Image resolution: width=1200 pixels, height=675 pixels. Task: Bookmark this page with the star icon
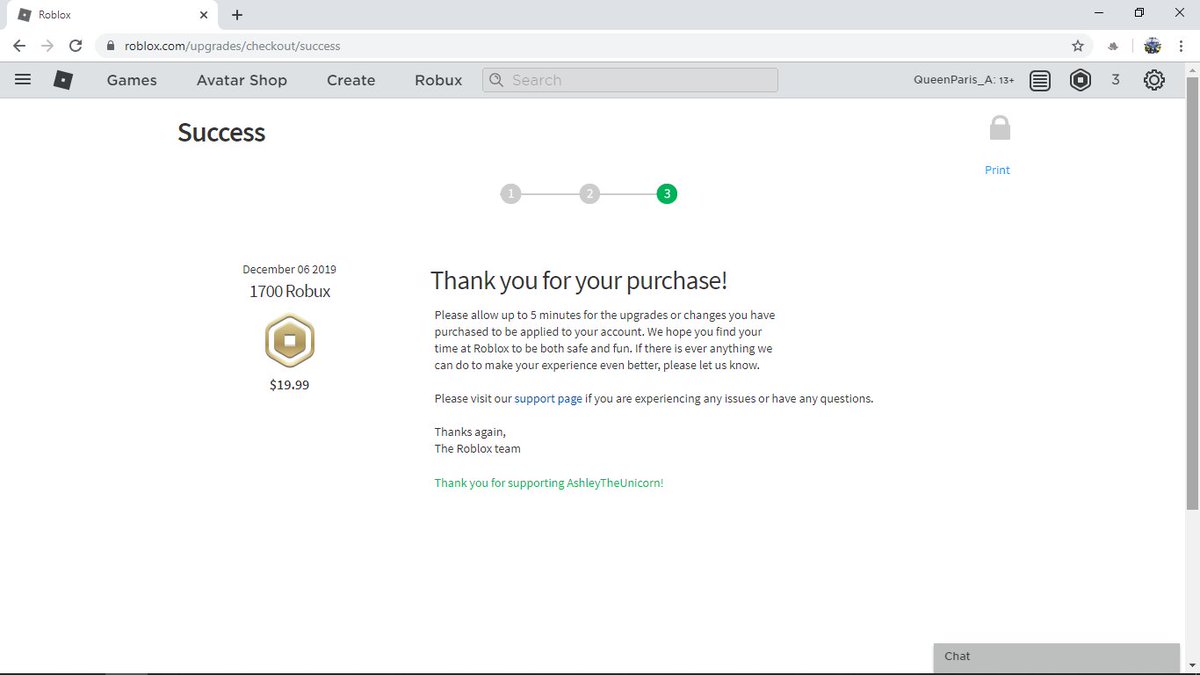pyautogui.click(x=1077, y=46)
